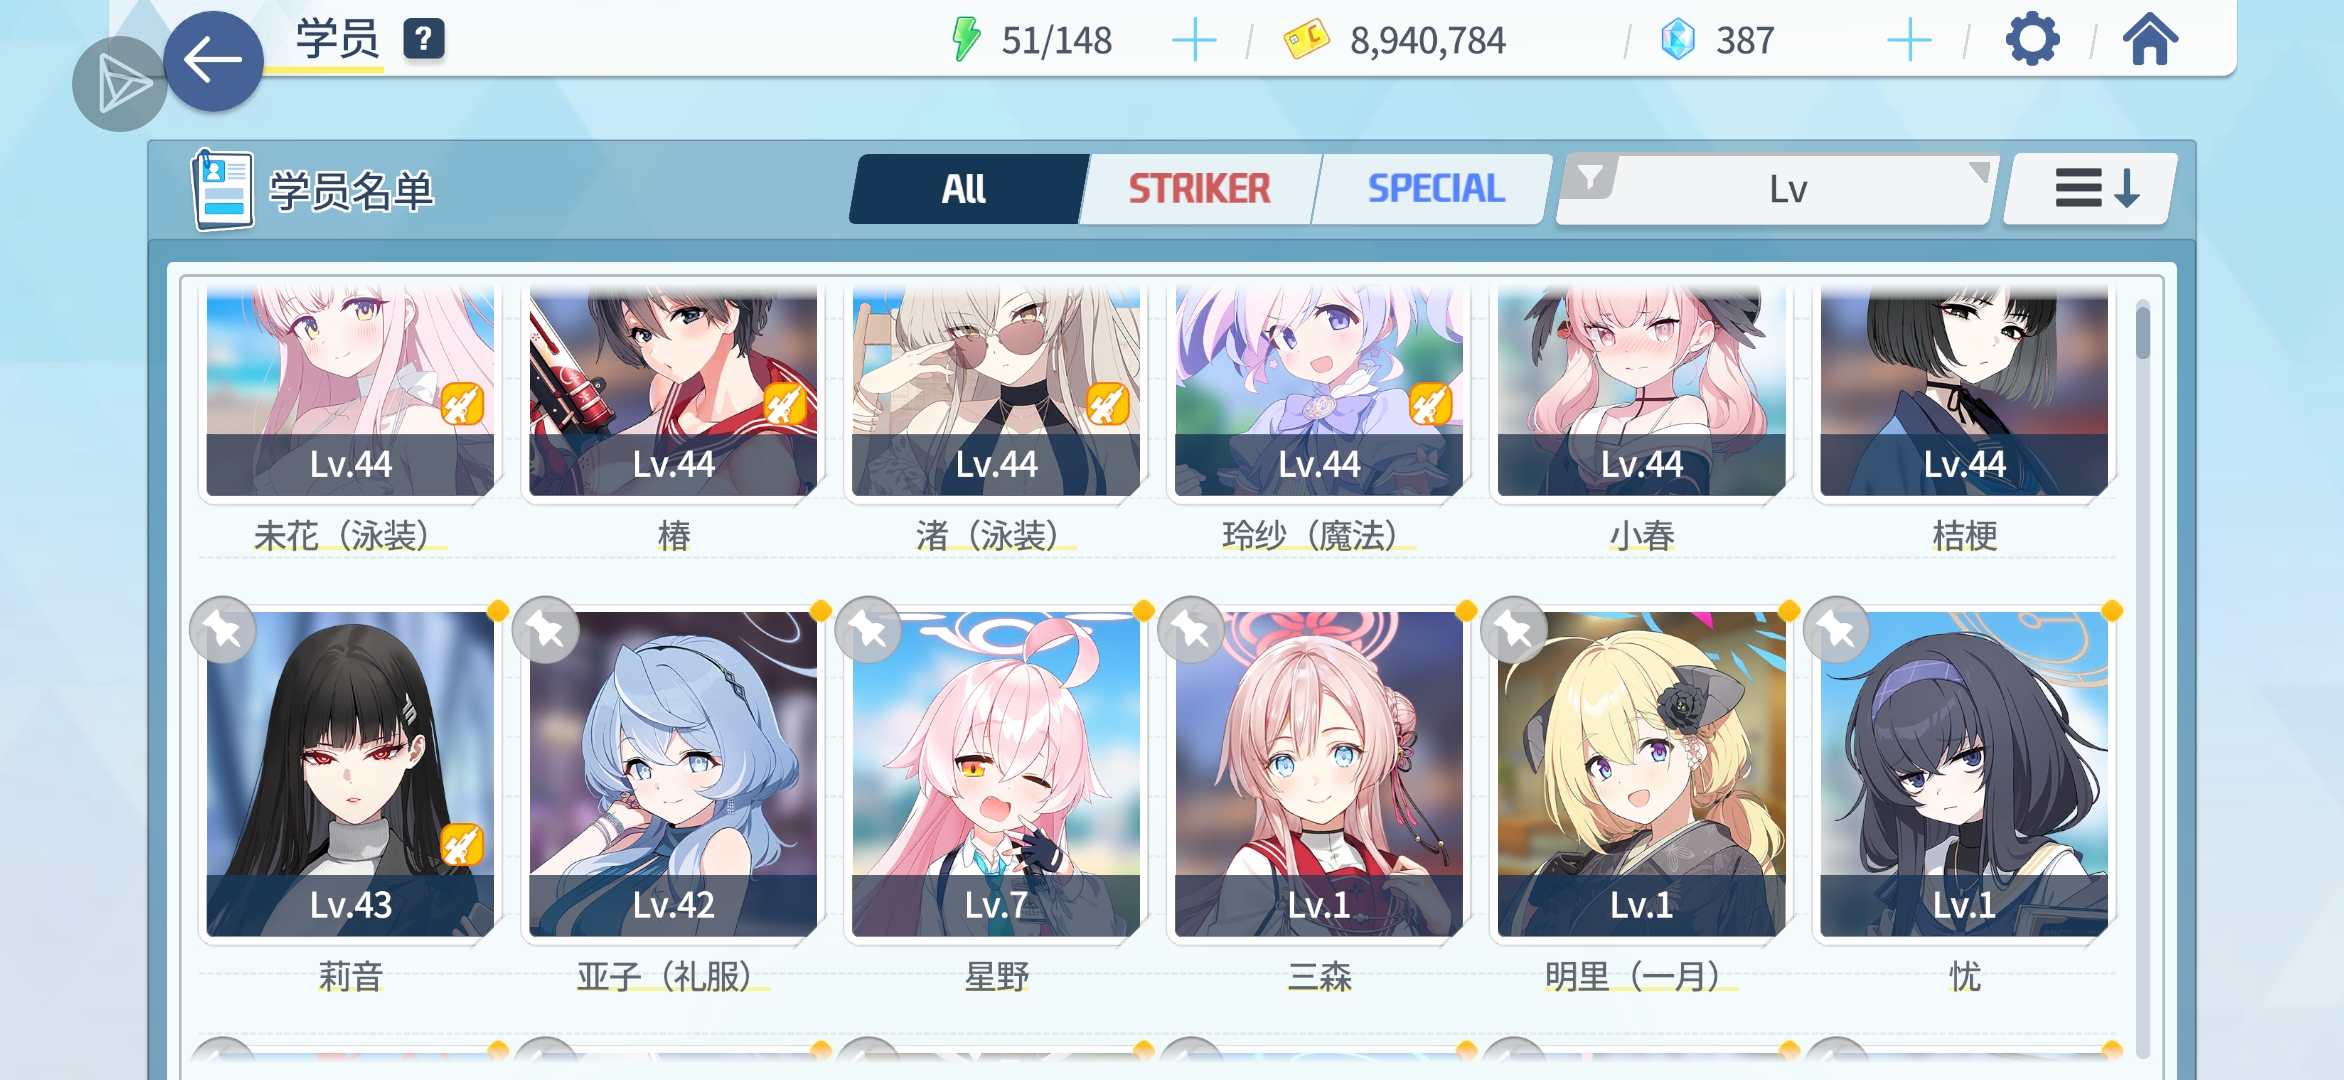Open the settings gear
This screenshot has width=2344, height=1080.
point(2032,40)
